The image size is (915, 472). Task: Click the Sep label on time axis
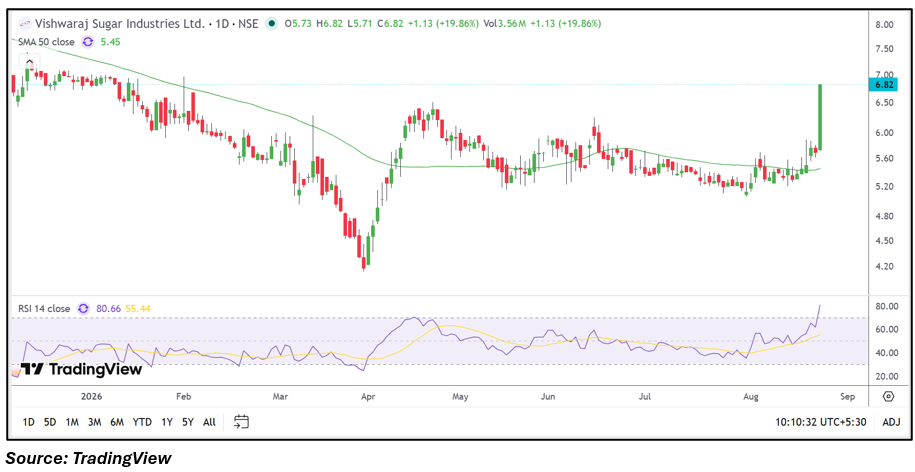[x=848, y=397]
